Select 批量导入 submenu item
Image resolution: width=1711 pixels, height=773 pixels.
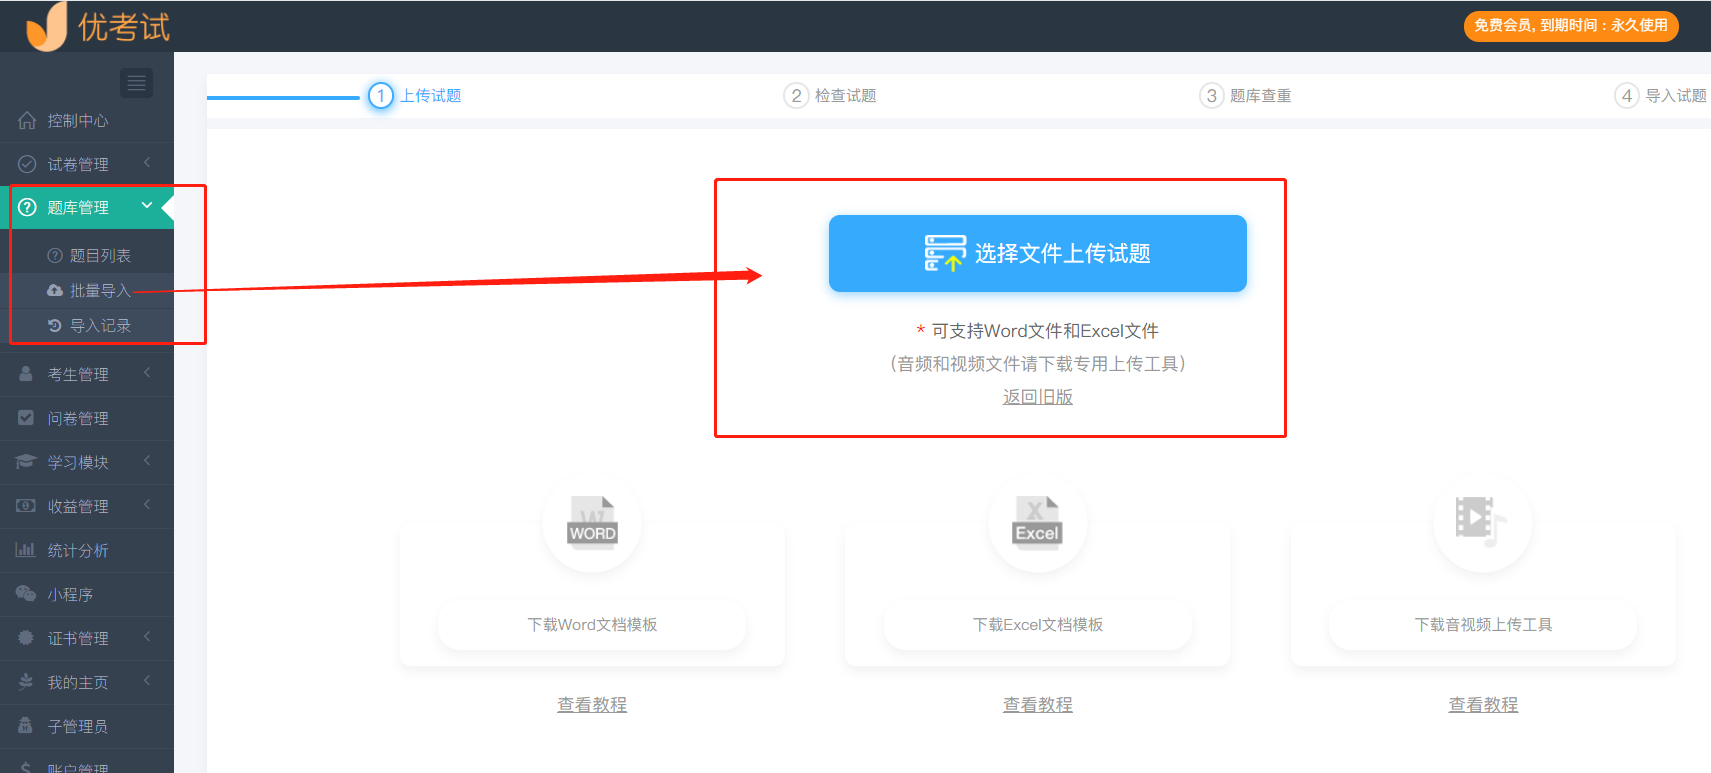[x=87, y=290]
